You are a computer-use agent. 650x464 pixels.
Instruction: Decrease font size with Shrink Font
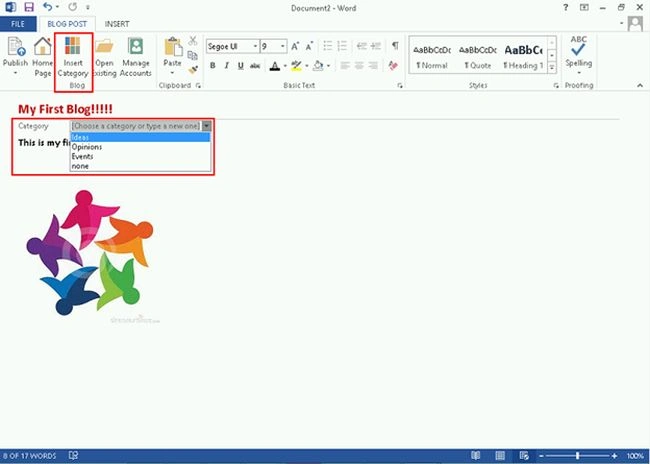309,46
